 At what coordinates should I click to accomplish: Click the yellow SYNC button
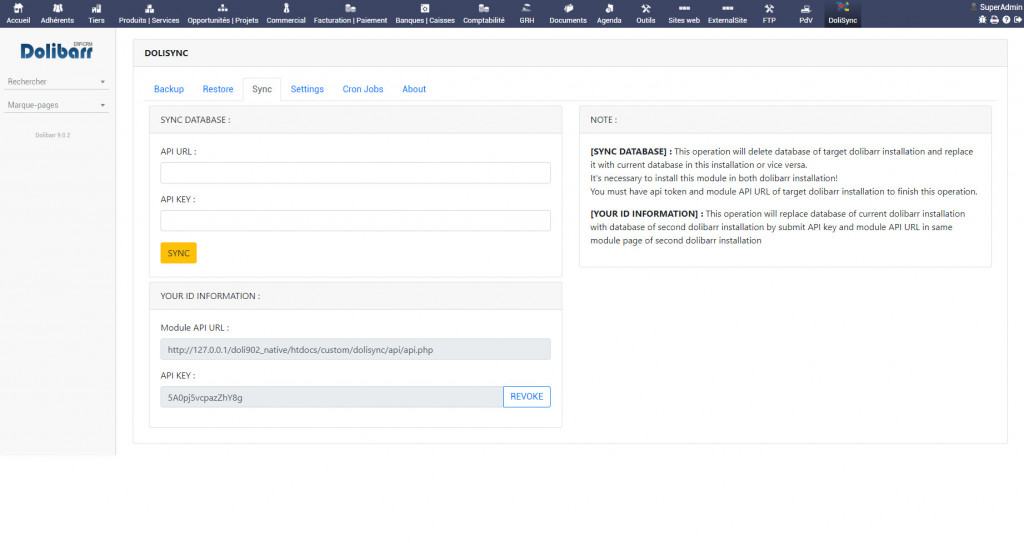(178, 253)
